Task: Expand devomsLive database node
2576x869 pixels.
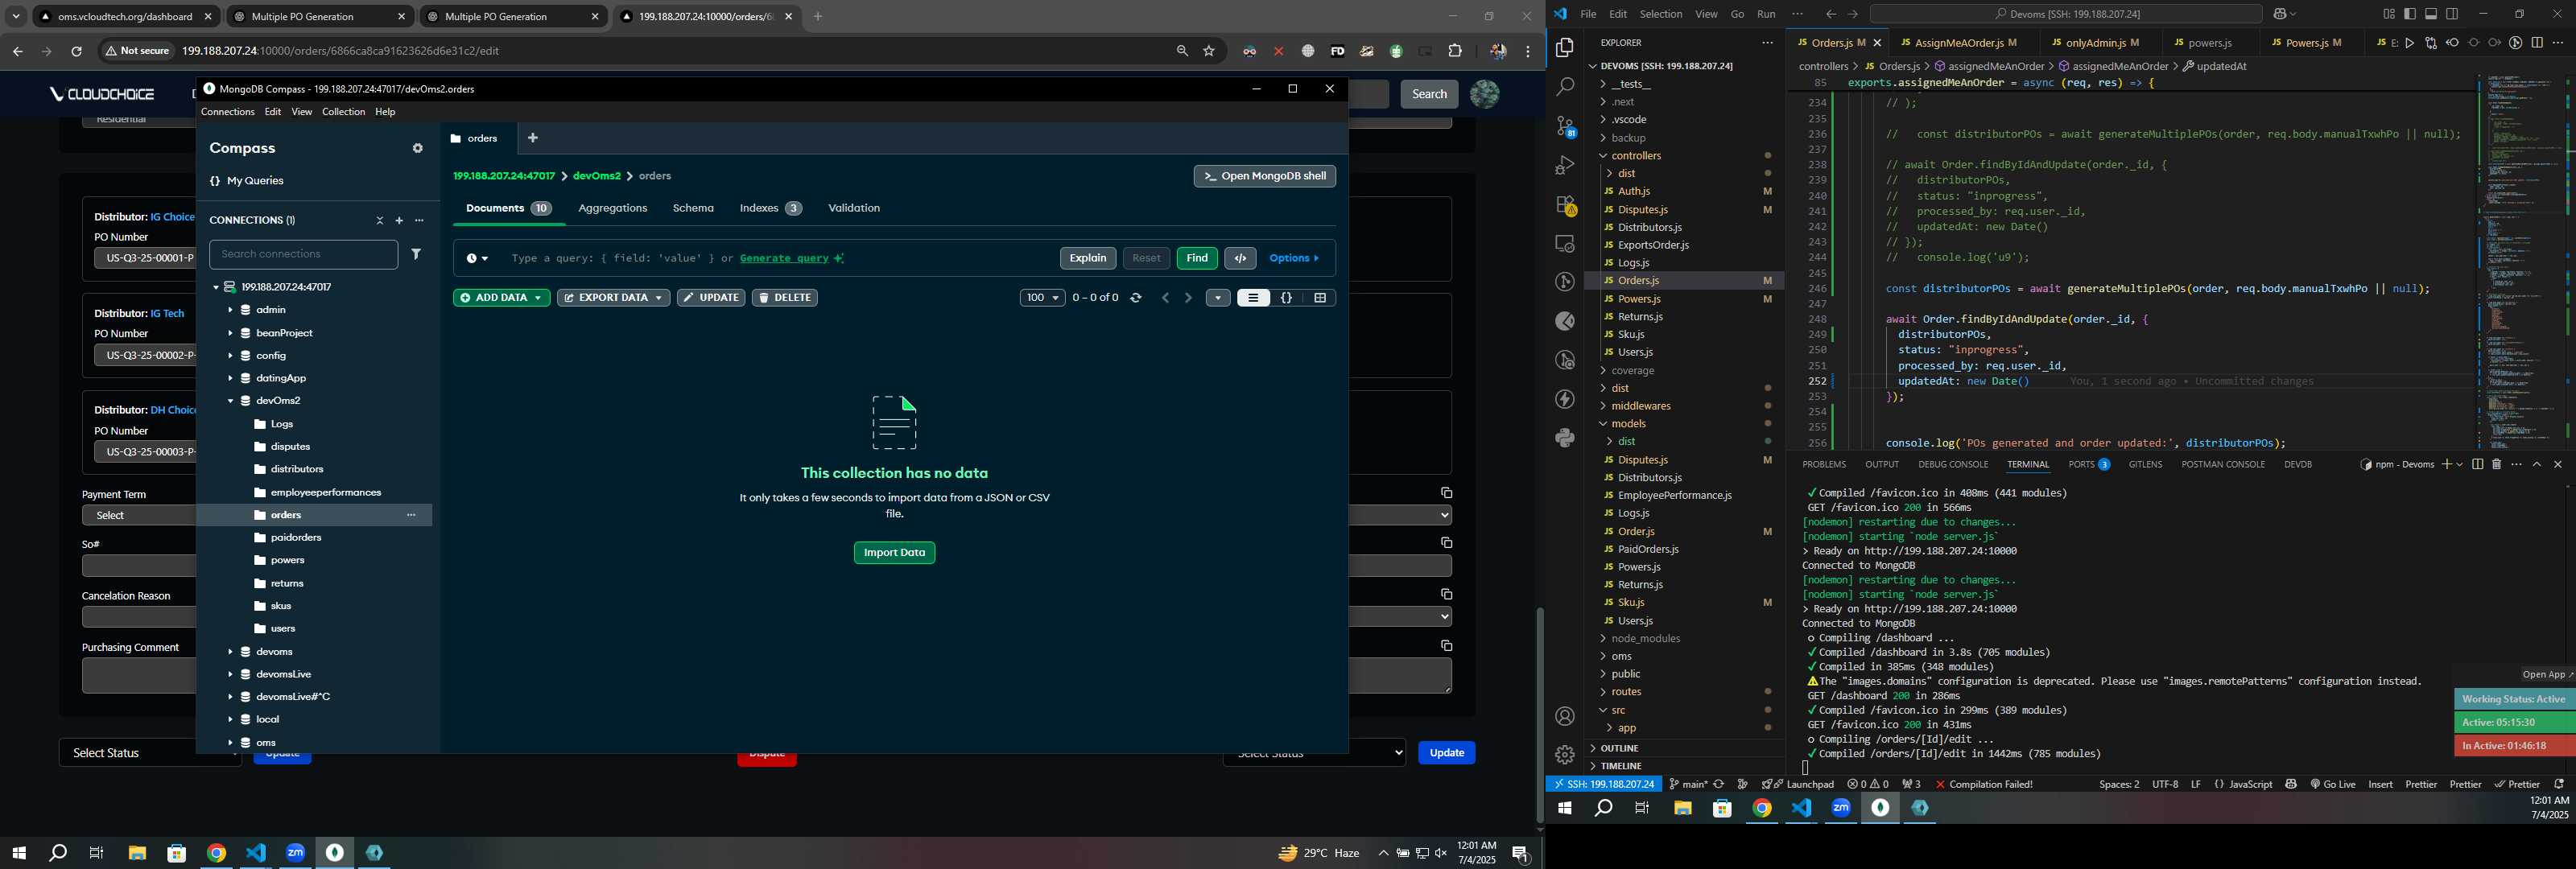Action: 230,674
